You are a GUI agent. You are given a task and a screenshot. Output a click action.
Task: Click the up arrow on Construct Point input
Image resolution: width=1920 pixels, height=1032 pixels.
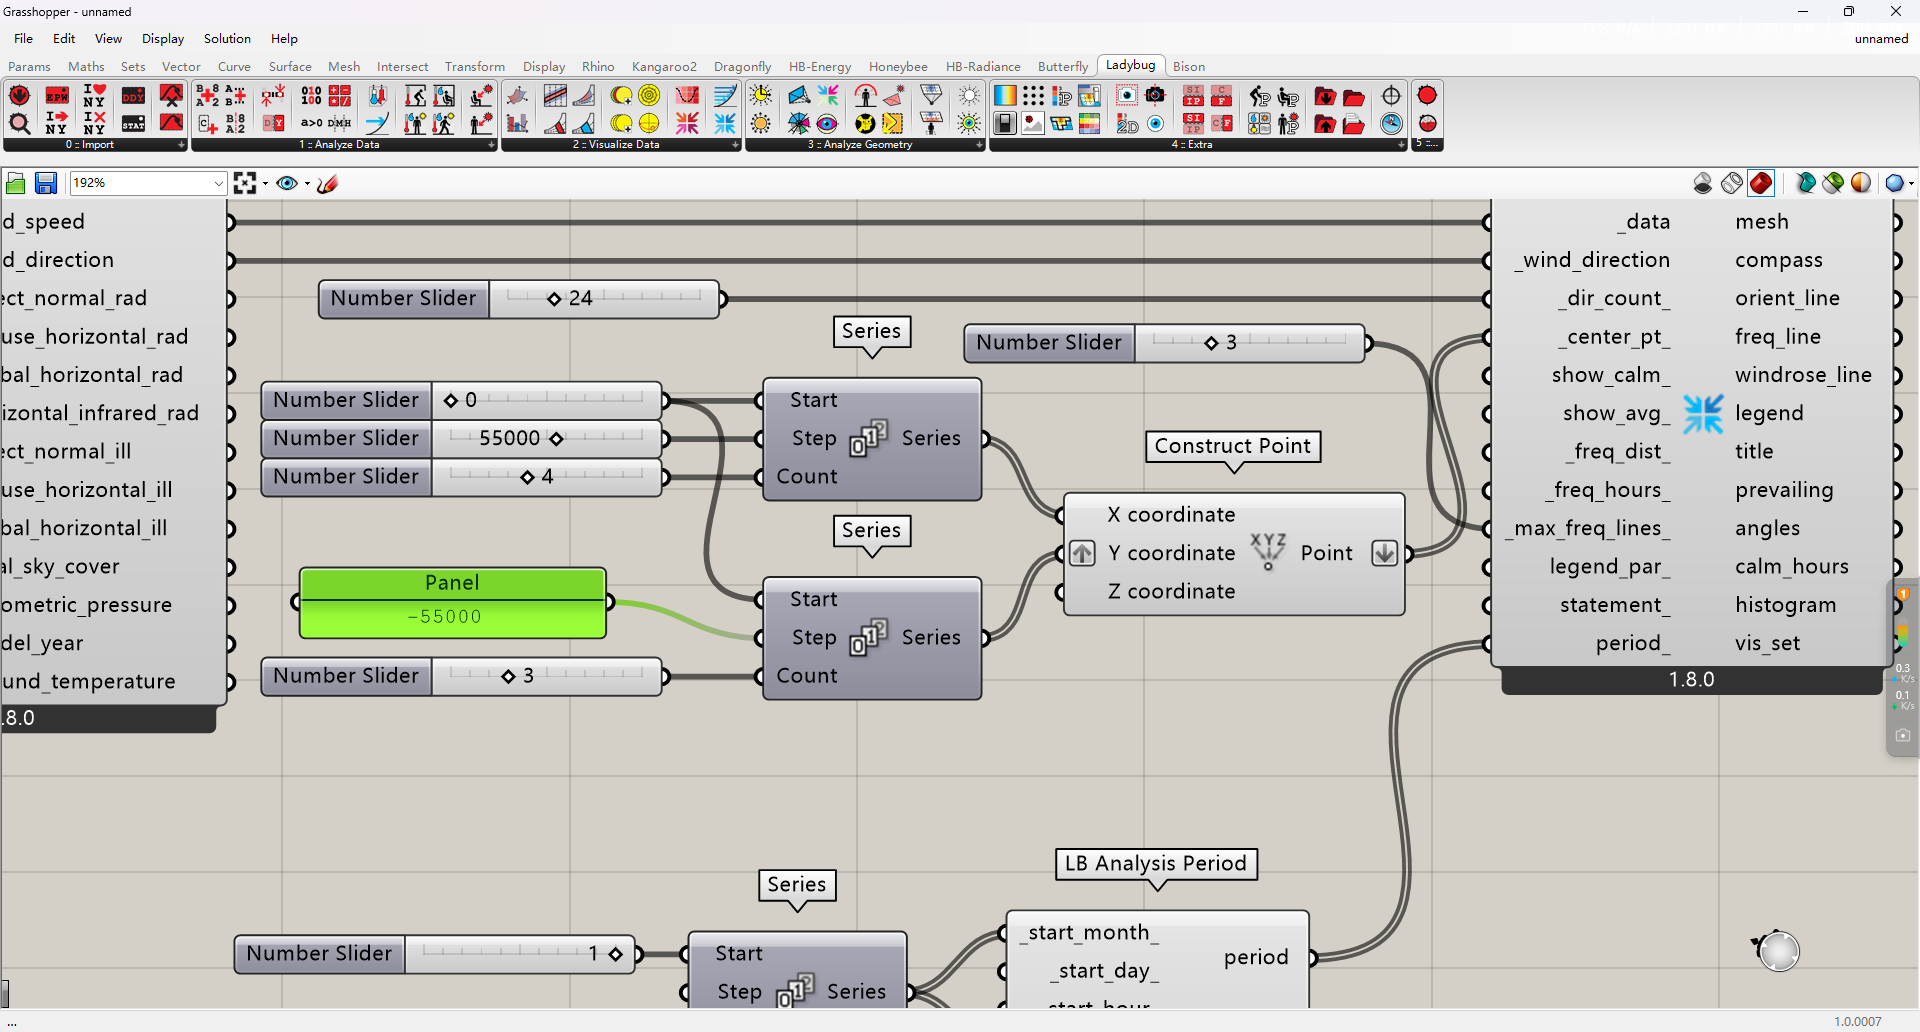[x=1082, y=553]
